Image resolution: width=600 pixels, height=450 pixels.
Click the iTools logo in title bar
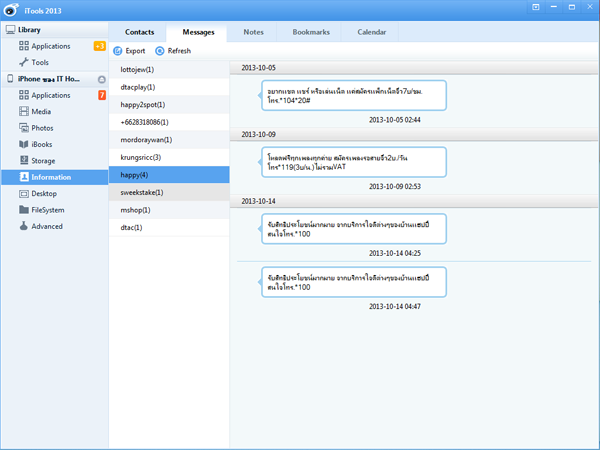(11, 8)
